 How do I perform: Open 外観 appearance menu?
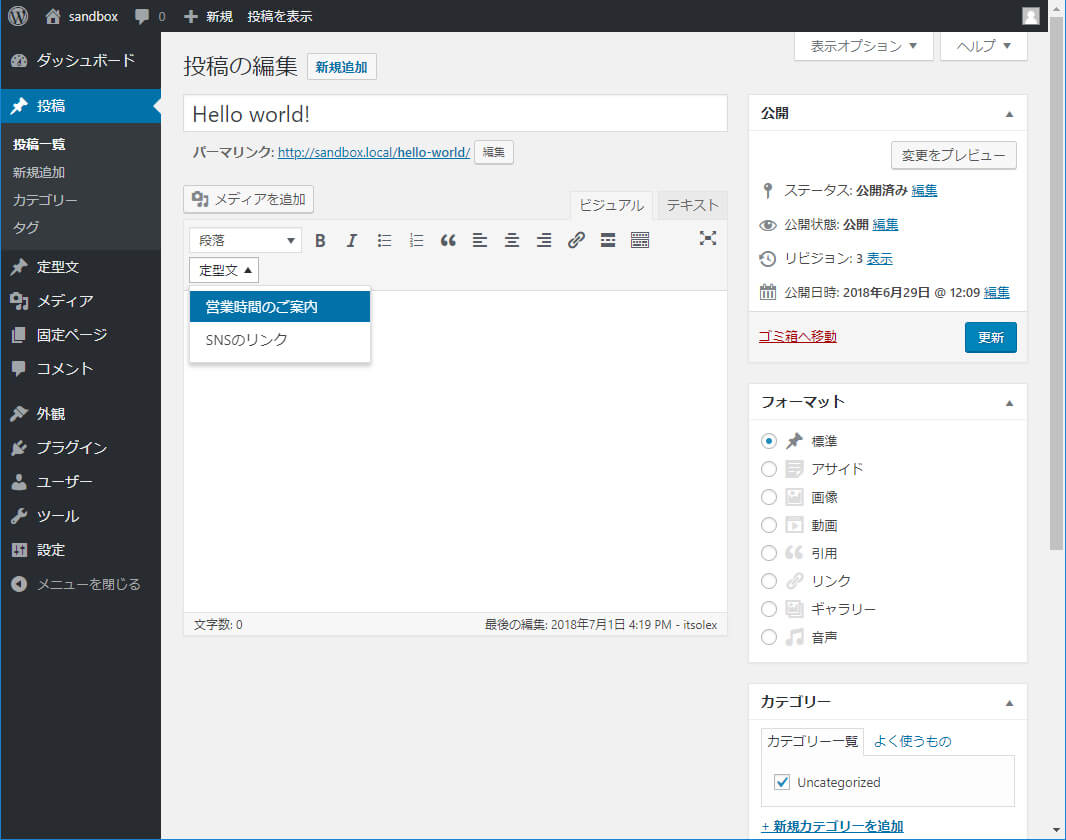pos(80,414)
